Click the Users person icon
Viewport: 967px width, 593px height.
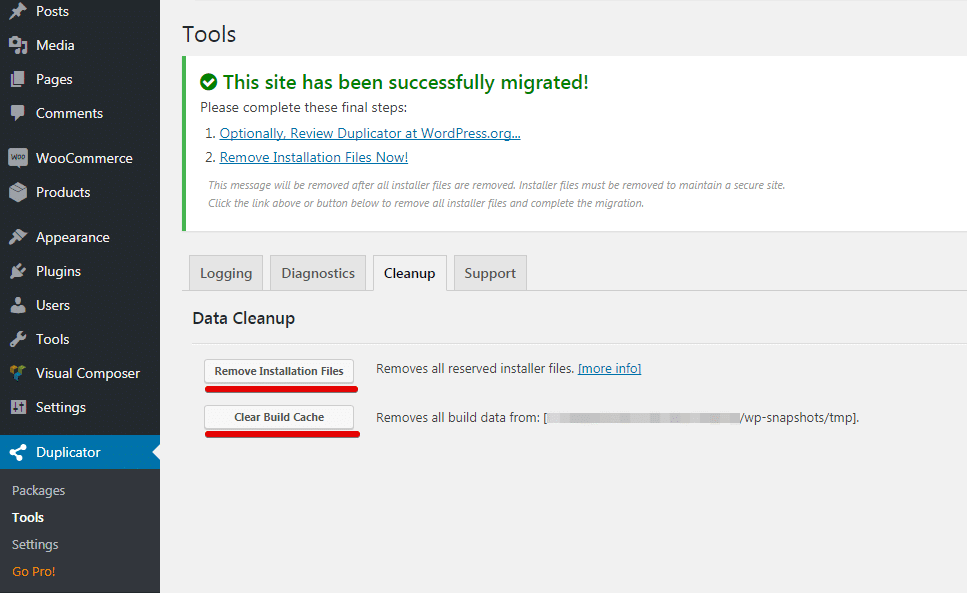(18, 305)
